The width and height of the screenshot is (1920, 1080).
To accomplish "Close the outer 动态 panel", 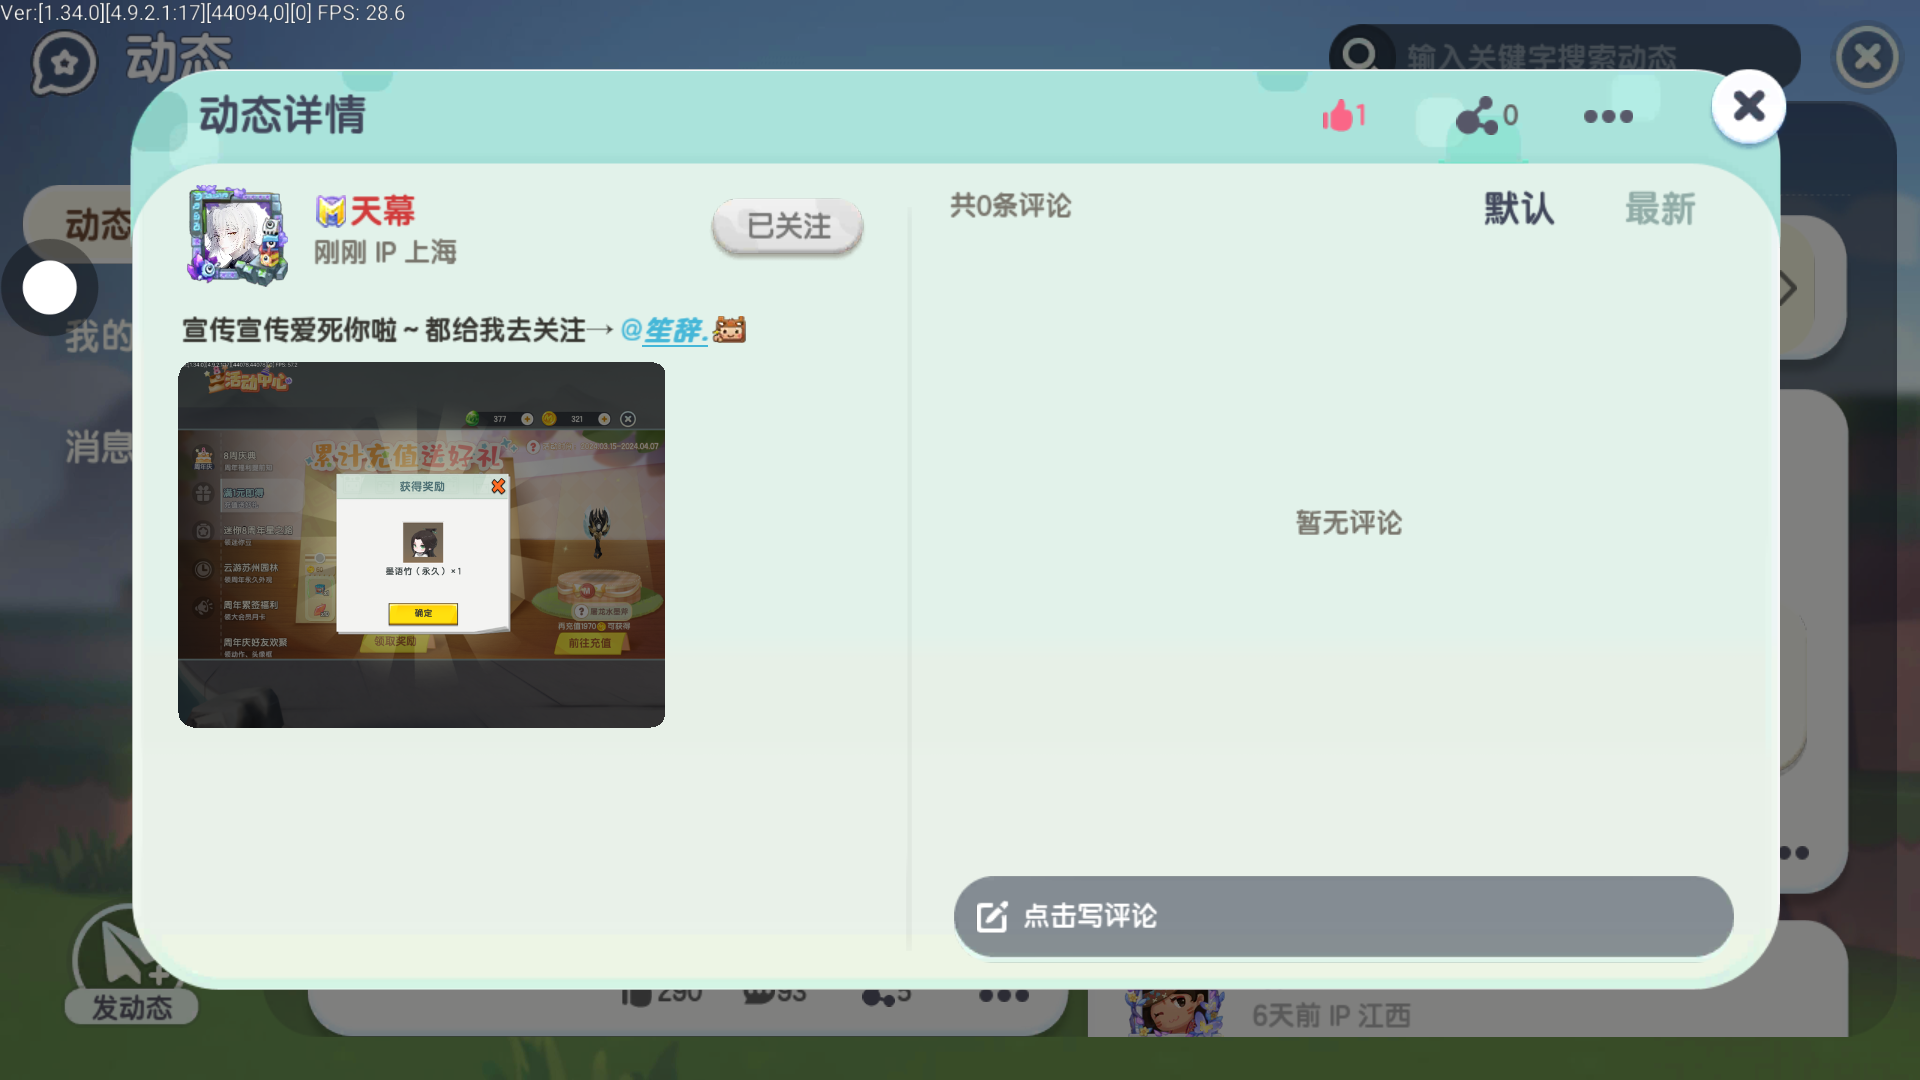I will (1867, 57).
